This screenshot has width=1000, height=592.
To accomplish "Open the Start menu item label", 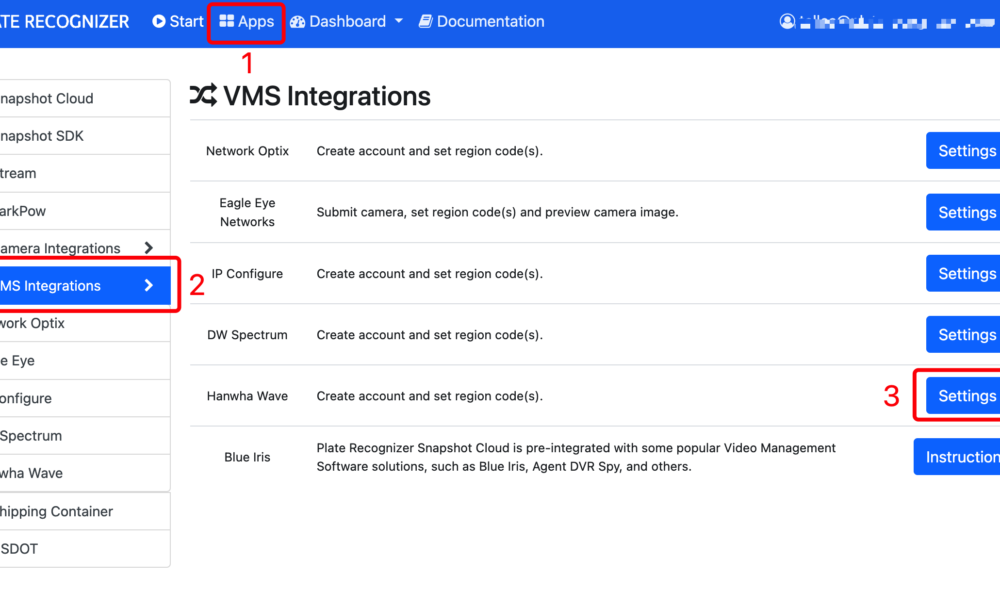I will pyautogui.click(x=186, y=21).
